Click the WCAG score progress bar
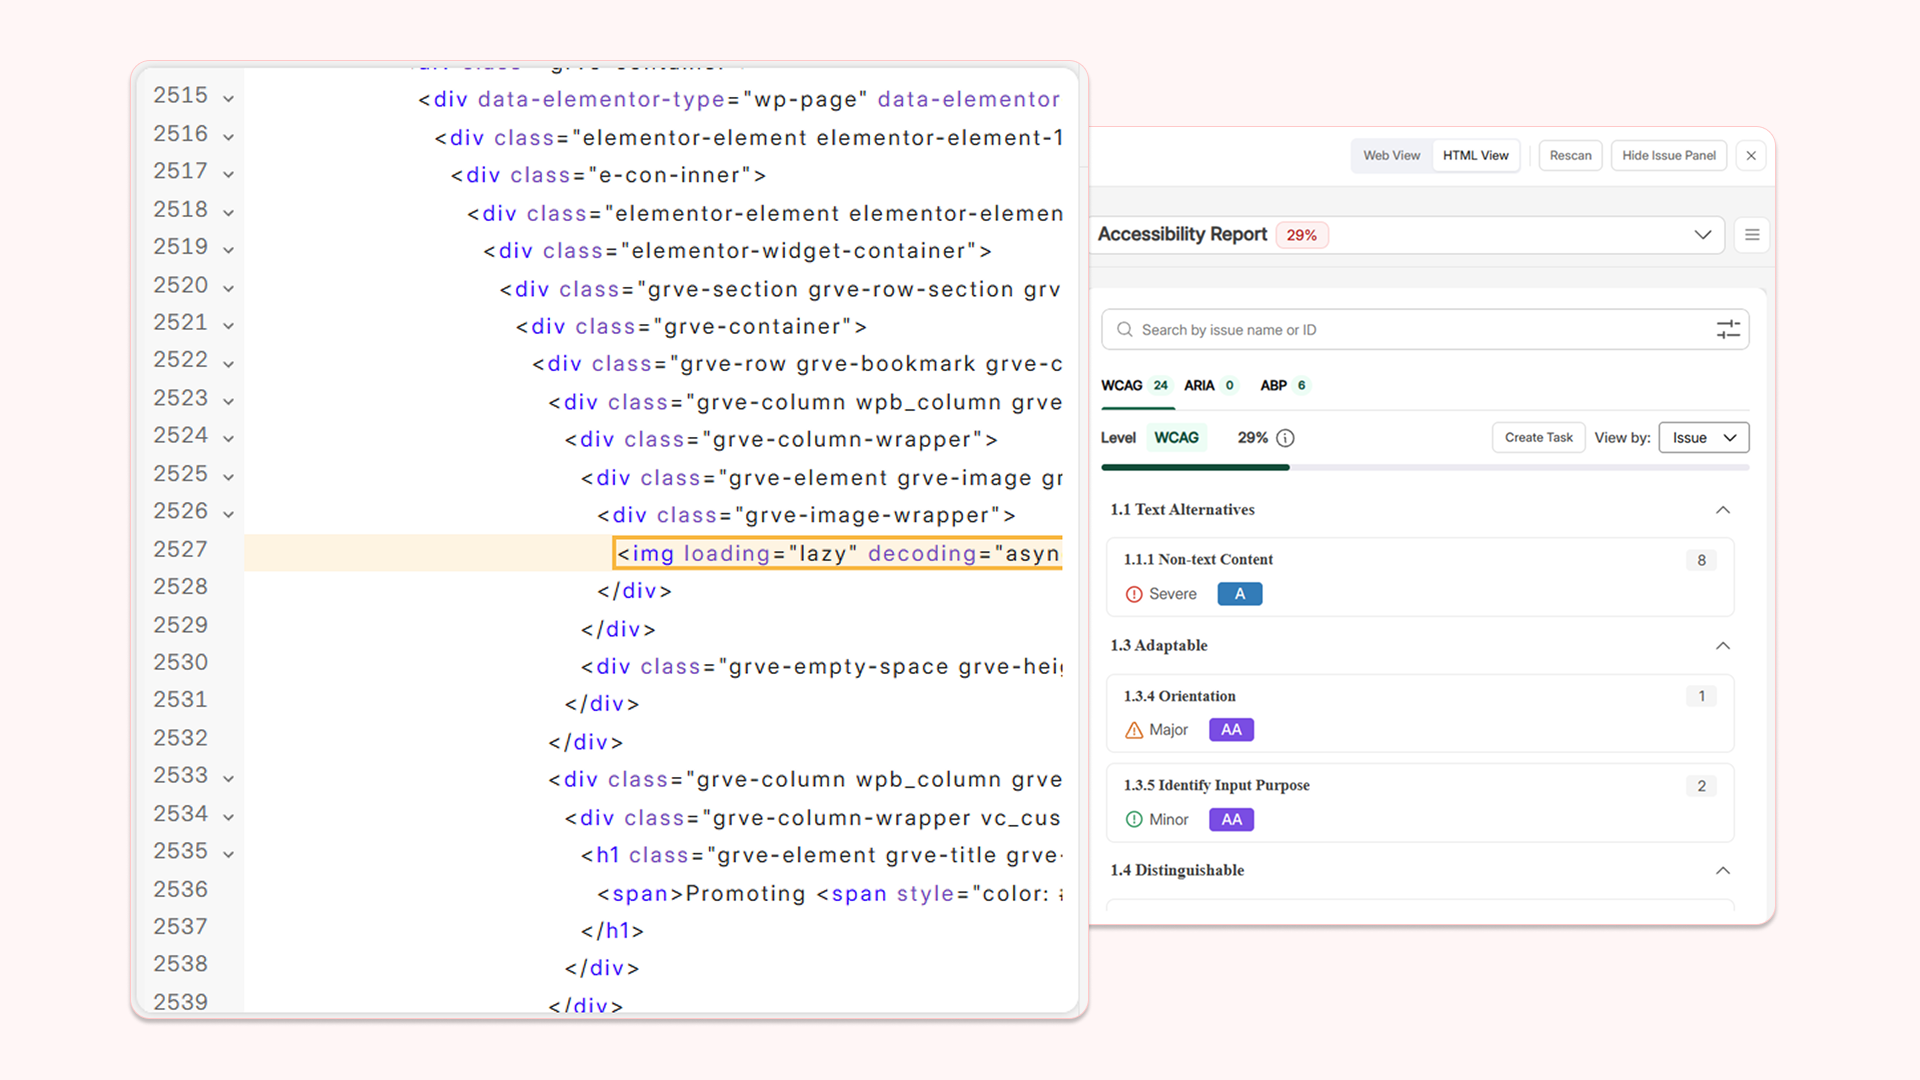The image size is (1920, 1080). pos(1425,467)
